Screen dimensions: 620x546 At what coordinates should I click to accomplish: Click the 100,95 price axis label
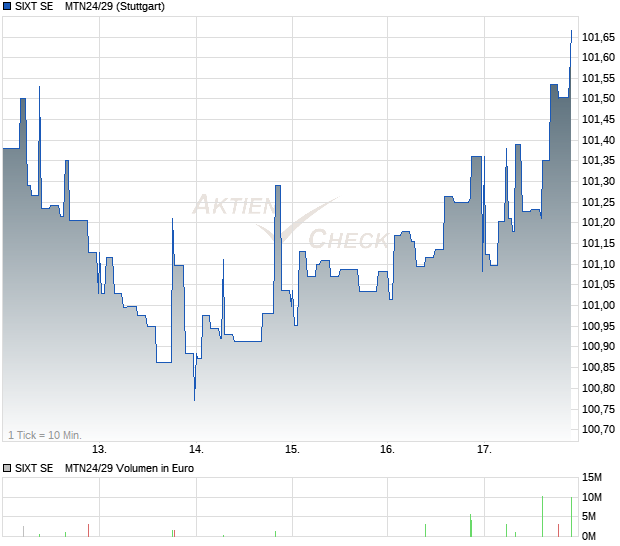pyautogui.click(x=598, y=326)
